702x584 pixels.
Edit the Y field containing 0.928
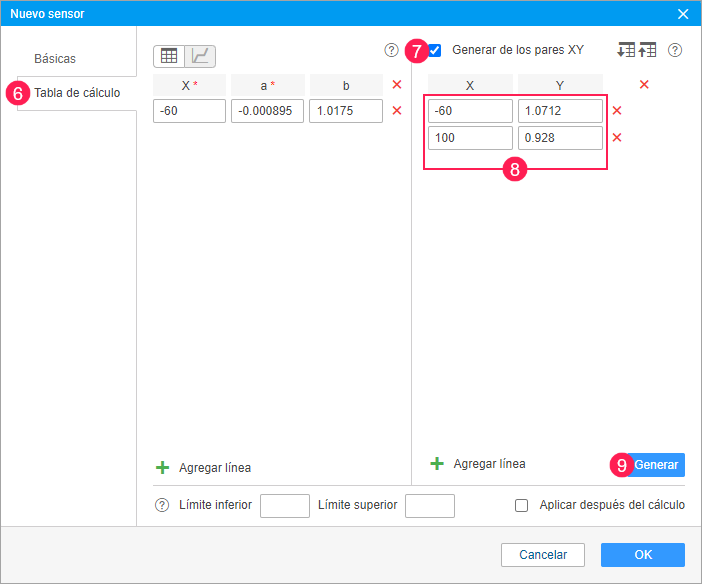click(560, 137)
